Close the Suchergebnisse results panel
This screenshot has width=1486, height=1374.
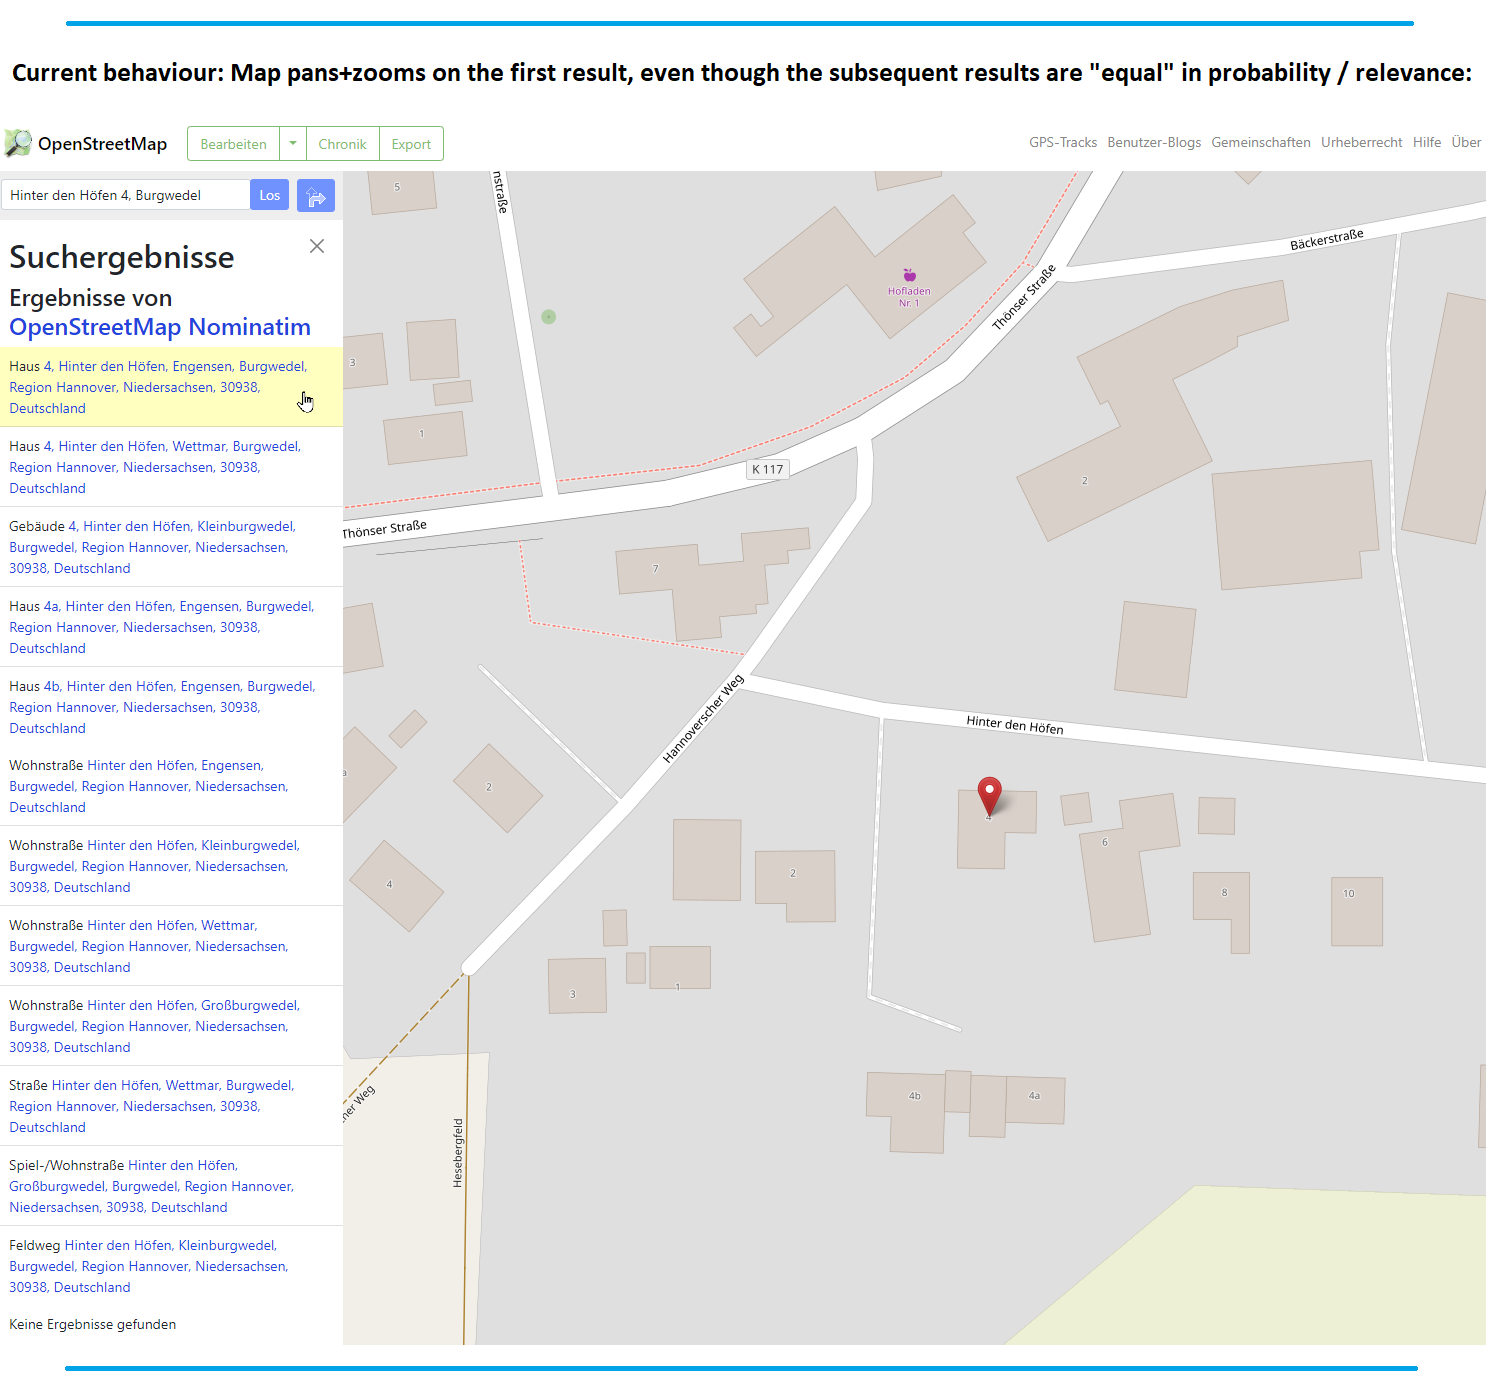coord(317,246)
